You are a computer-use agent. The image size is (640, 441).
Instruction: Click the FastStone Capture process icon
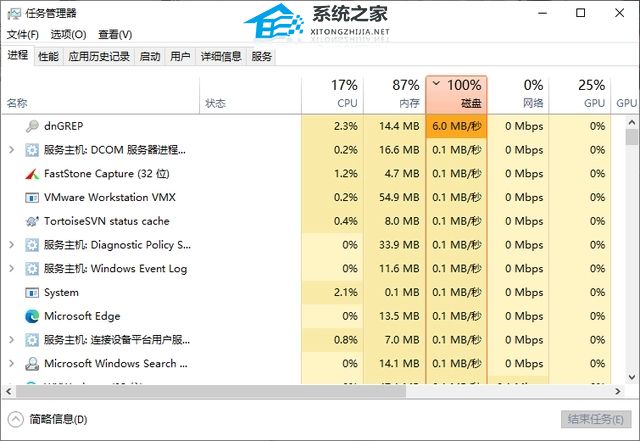click(x=32, y=174)
